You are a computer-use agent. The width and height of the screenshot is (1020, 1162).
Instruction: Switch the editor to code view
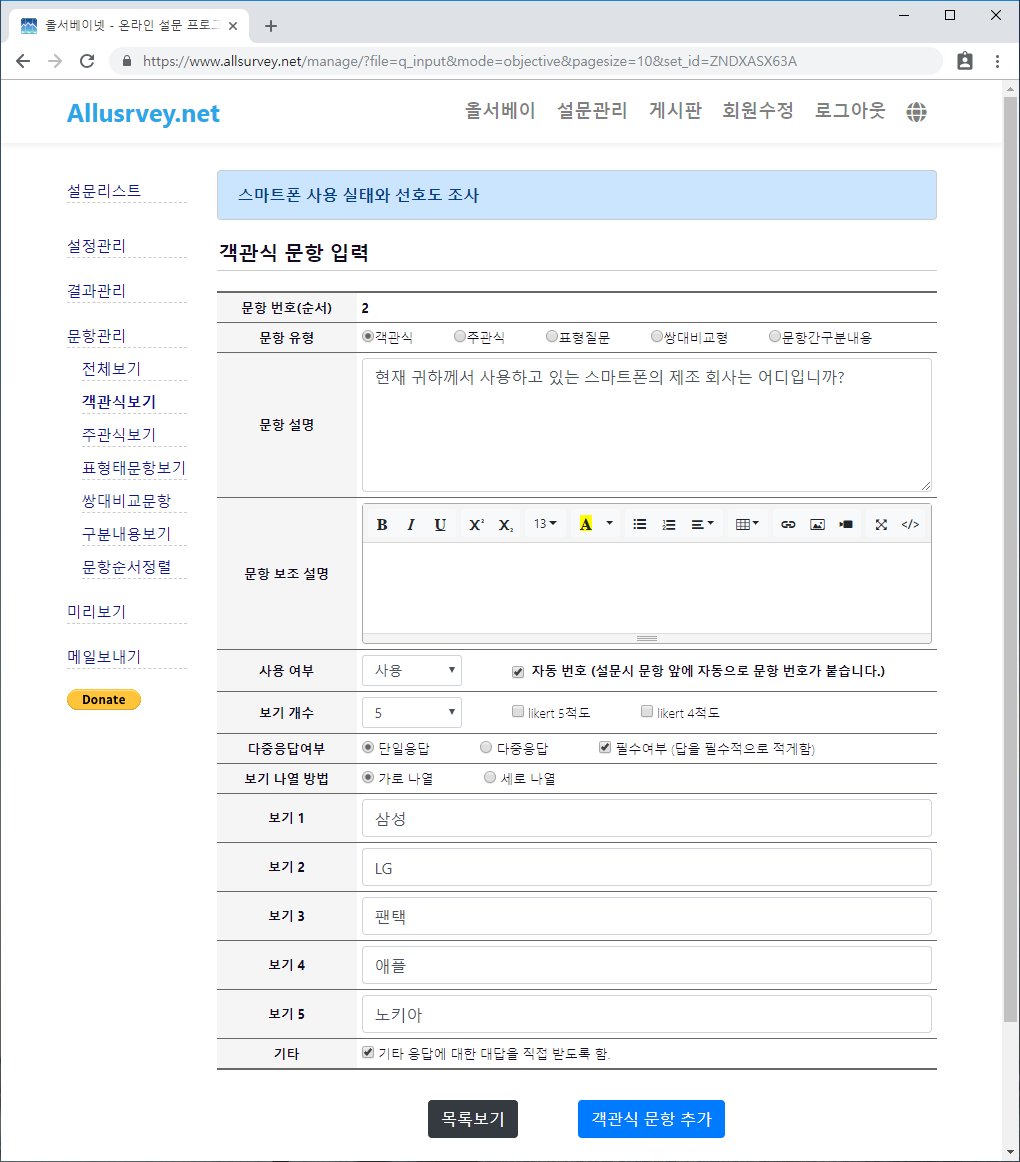click(x=910, y=524)
